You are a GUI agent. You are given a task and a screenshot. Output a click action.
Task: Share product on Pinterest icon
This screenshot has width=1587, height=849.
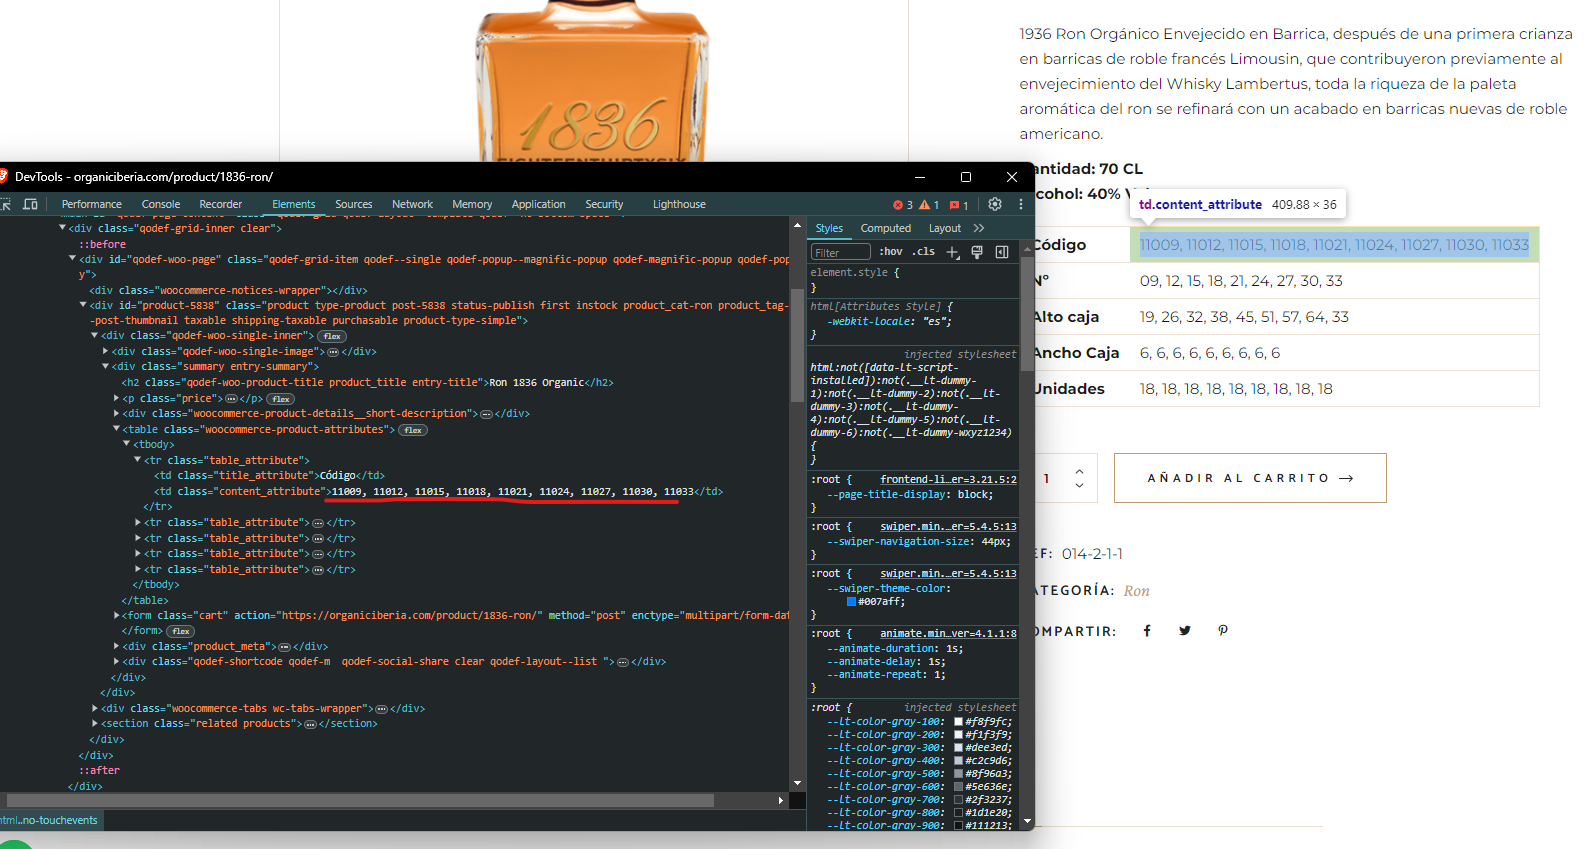click(1223, 631)
